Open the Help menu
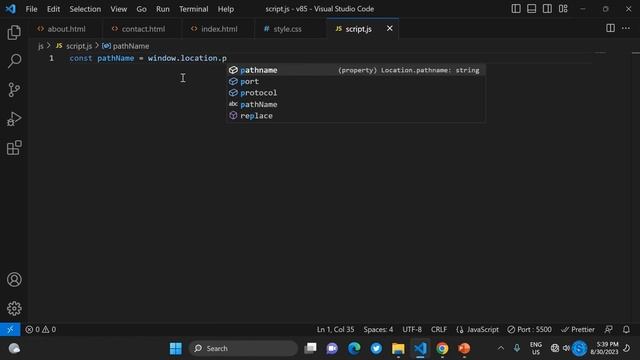This screenshot has width=640, height=360. coord(225,9)
